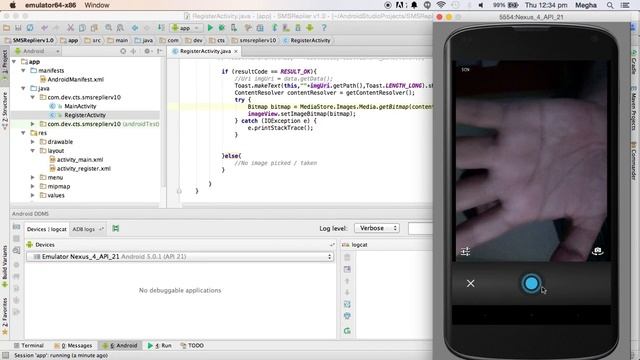Close the RegisterActivity.java tab
Image resolution: width=640 pixels, height=360 pixels.
pos(236,51)
